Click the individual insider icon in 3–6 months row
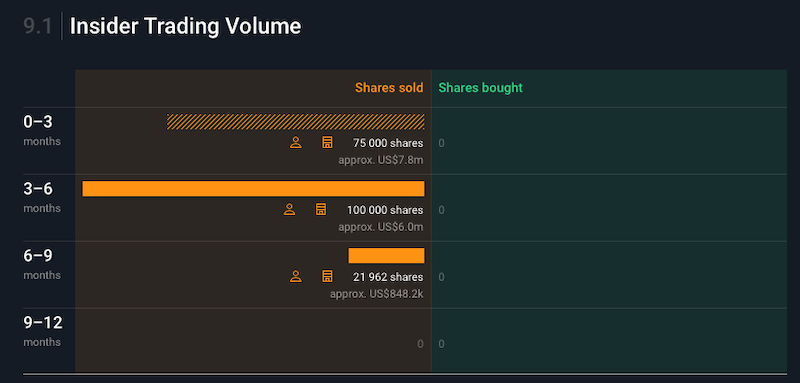 click(289, 210)
